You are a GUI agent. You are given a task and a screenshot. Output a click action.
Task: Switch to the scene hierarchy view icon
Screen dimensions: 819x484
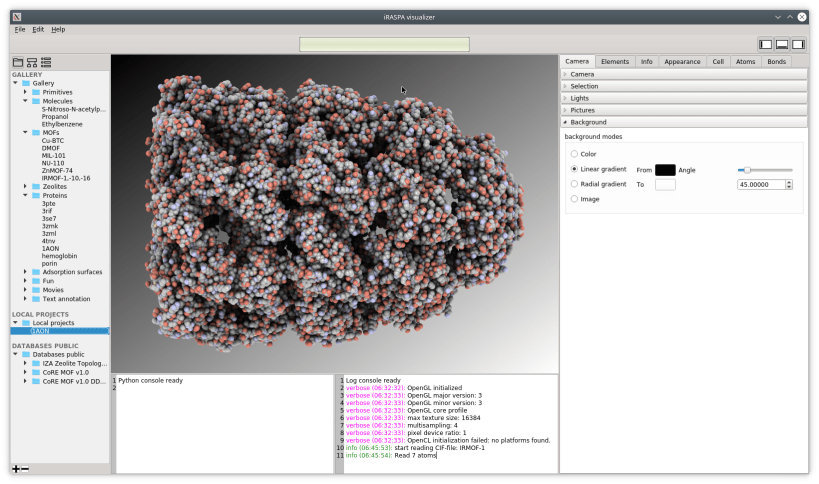pyautogui.click(x=32, y=63)
